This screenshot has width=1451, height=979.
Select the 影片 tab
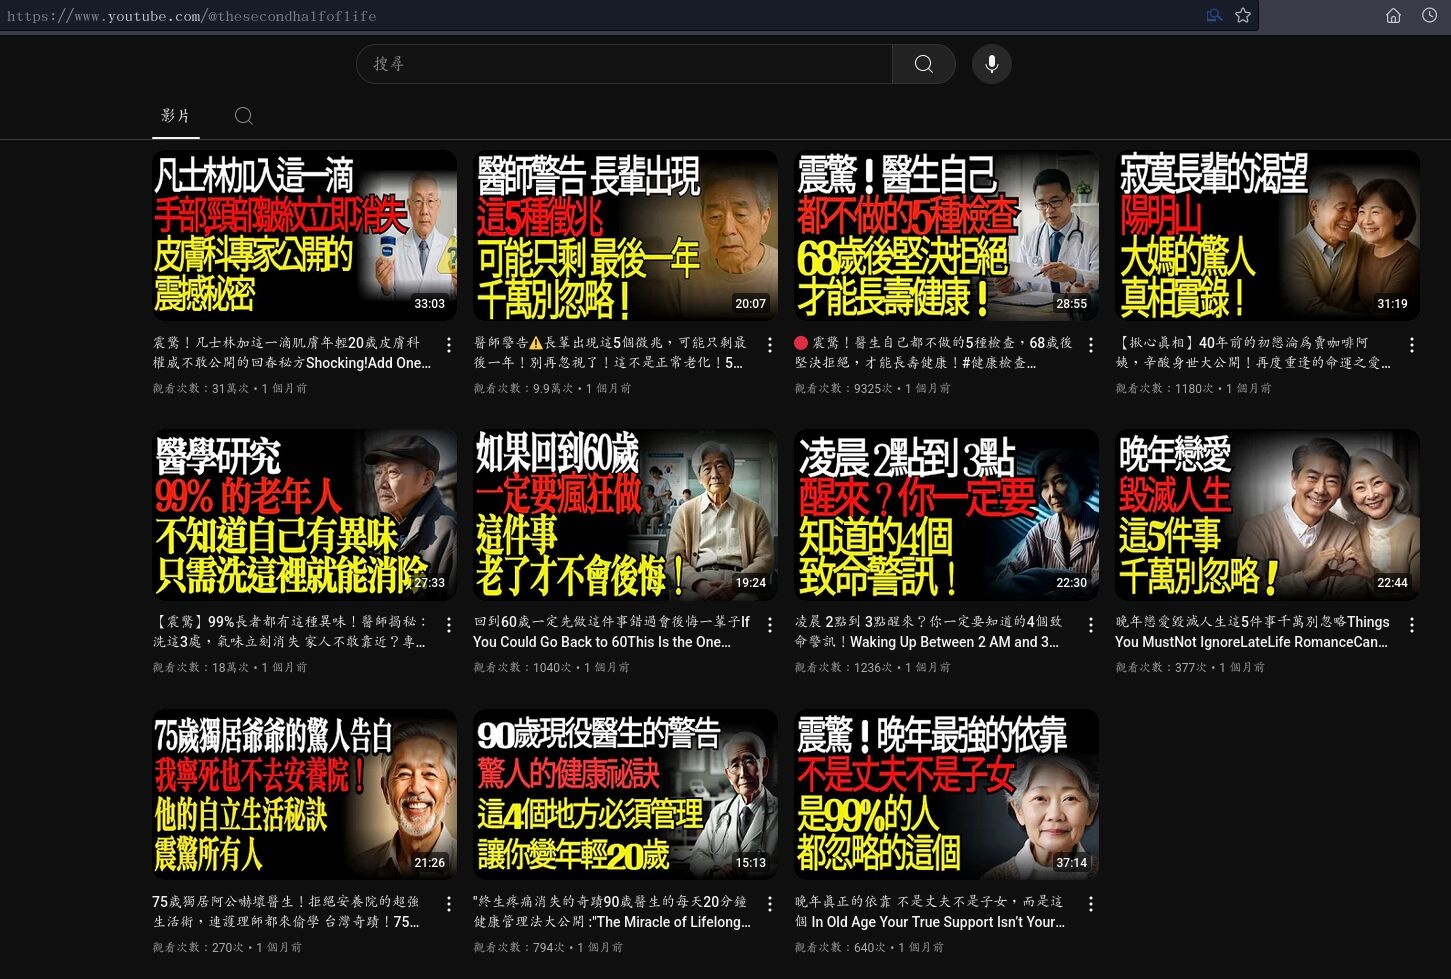click(x=175, y=116)
